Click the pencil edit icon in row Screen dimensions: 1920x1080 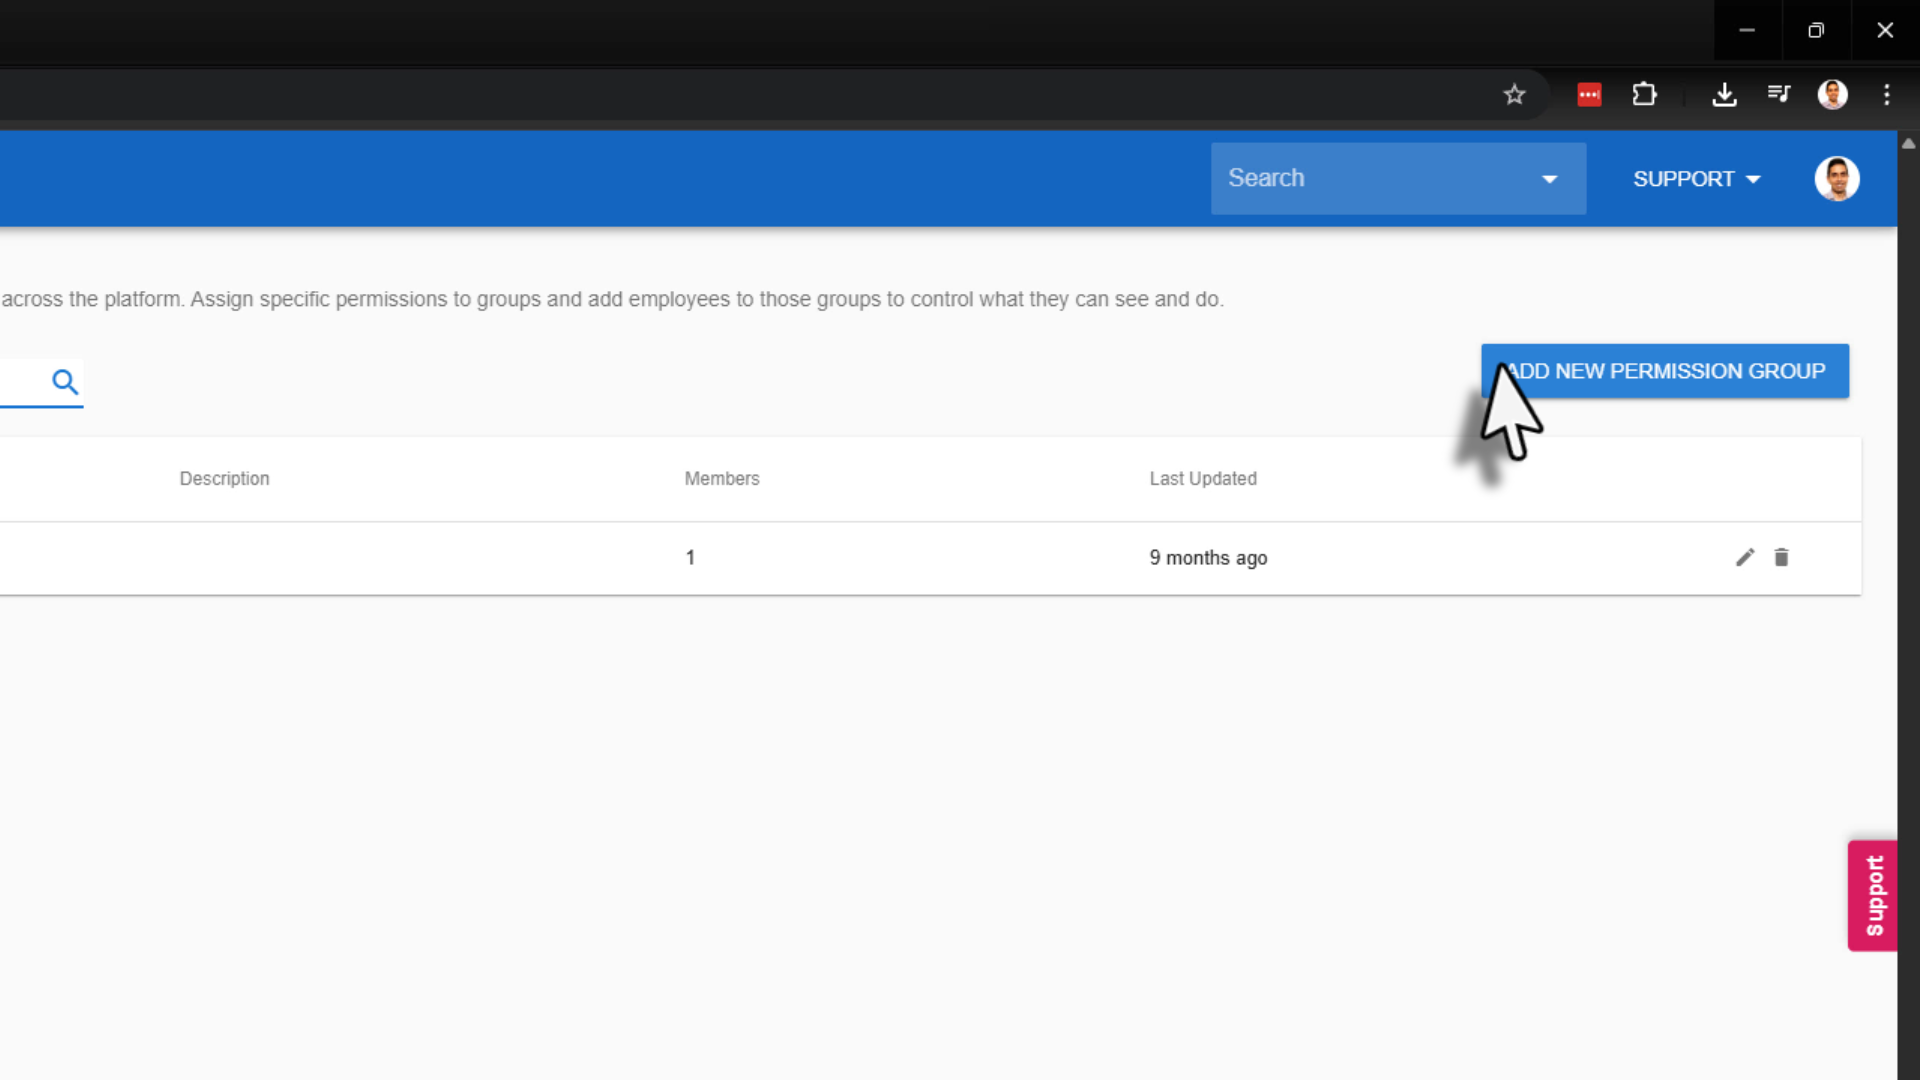click(x=1745, y=558)
